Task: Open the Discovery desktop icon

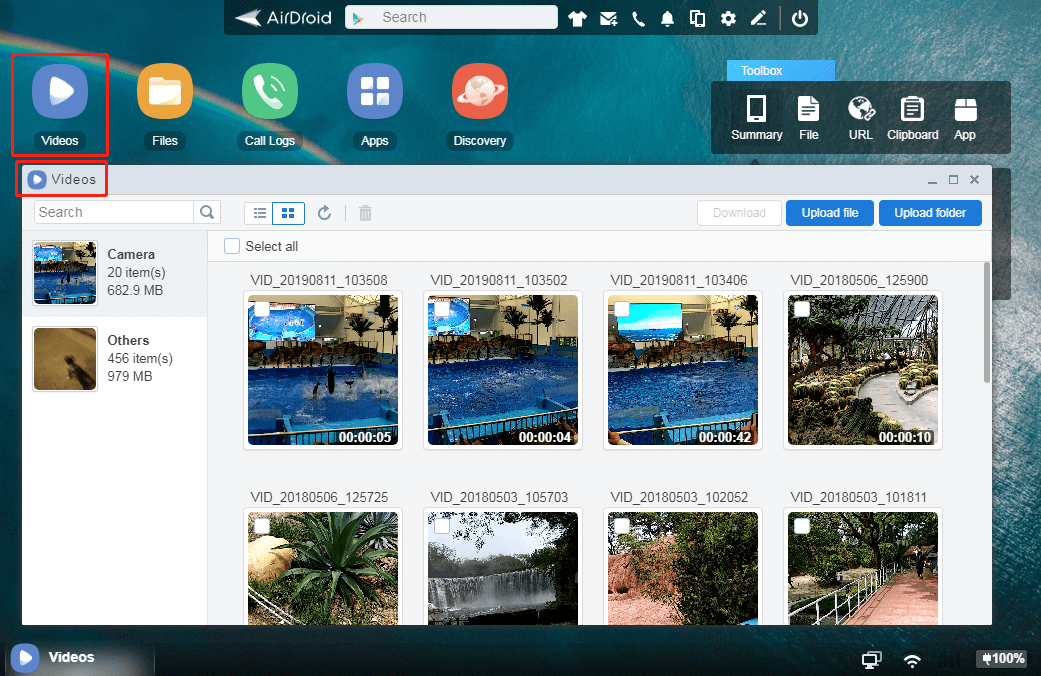Action: pyautogui.click(x=479, y=92)
